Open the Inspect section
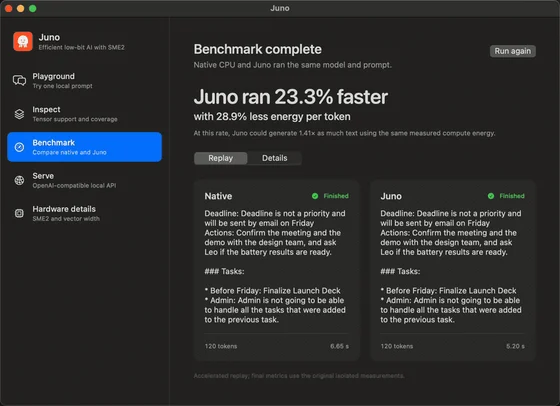The image size is (560, 406). click(x=85, y=114)
